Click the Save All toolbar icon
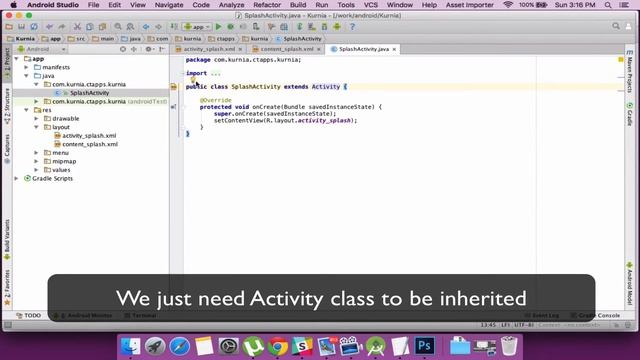The image size is (640, 360). pos(21,27)
